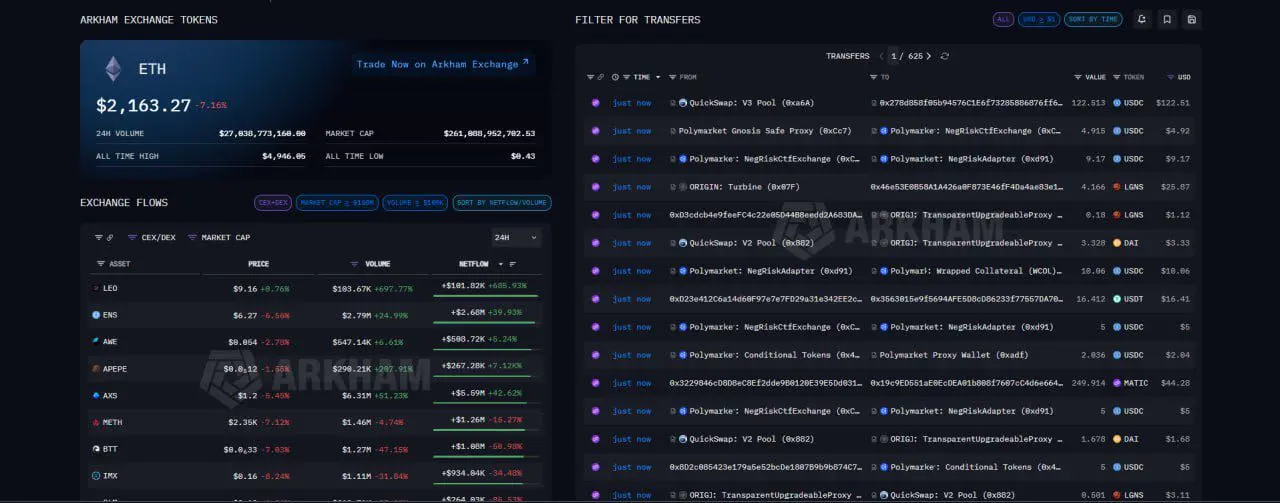Toggle the VOLUME ≥ $100K chip
Screen dimensions: 1280x503
415,203
